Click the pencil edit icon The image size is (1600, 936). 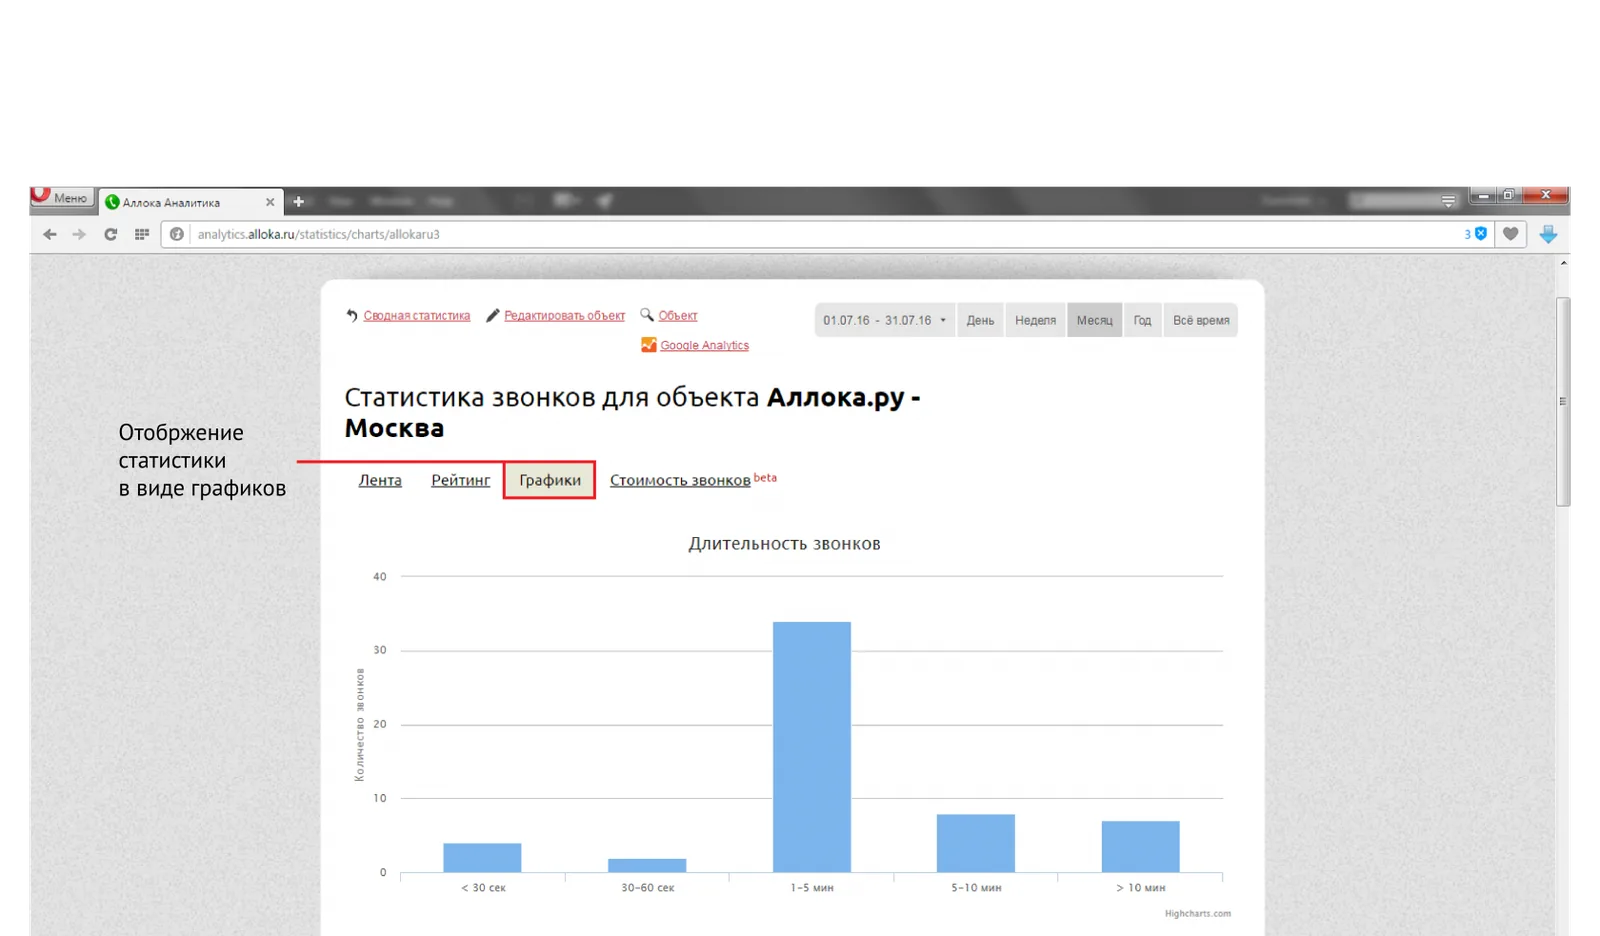click(493, 315)
